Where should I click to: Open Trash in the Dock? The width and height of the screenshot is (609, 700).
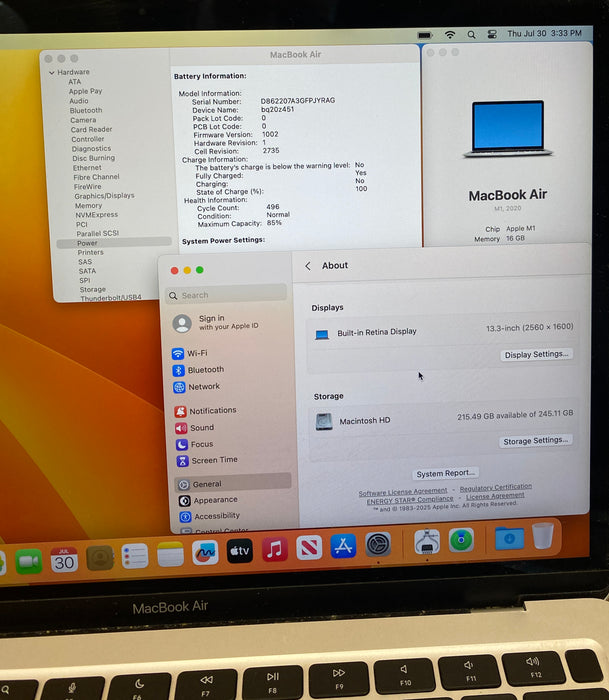pos(543,536)
